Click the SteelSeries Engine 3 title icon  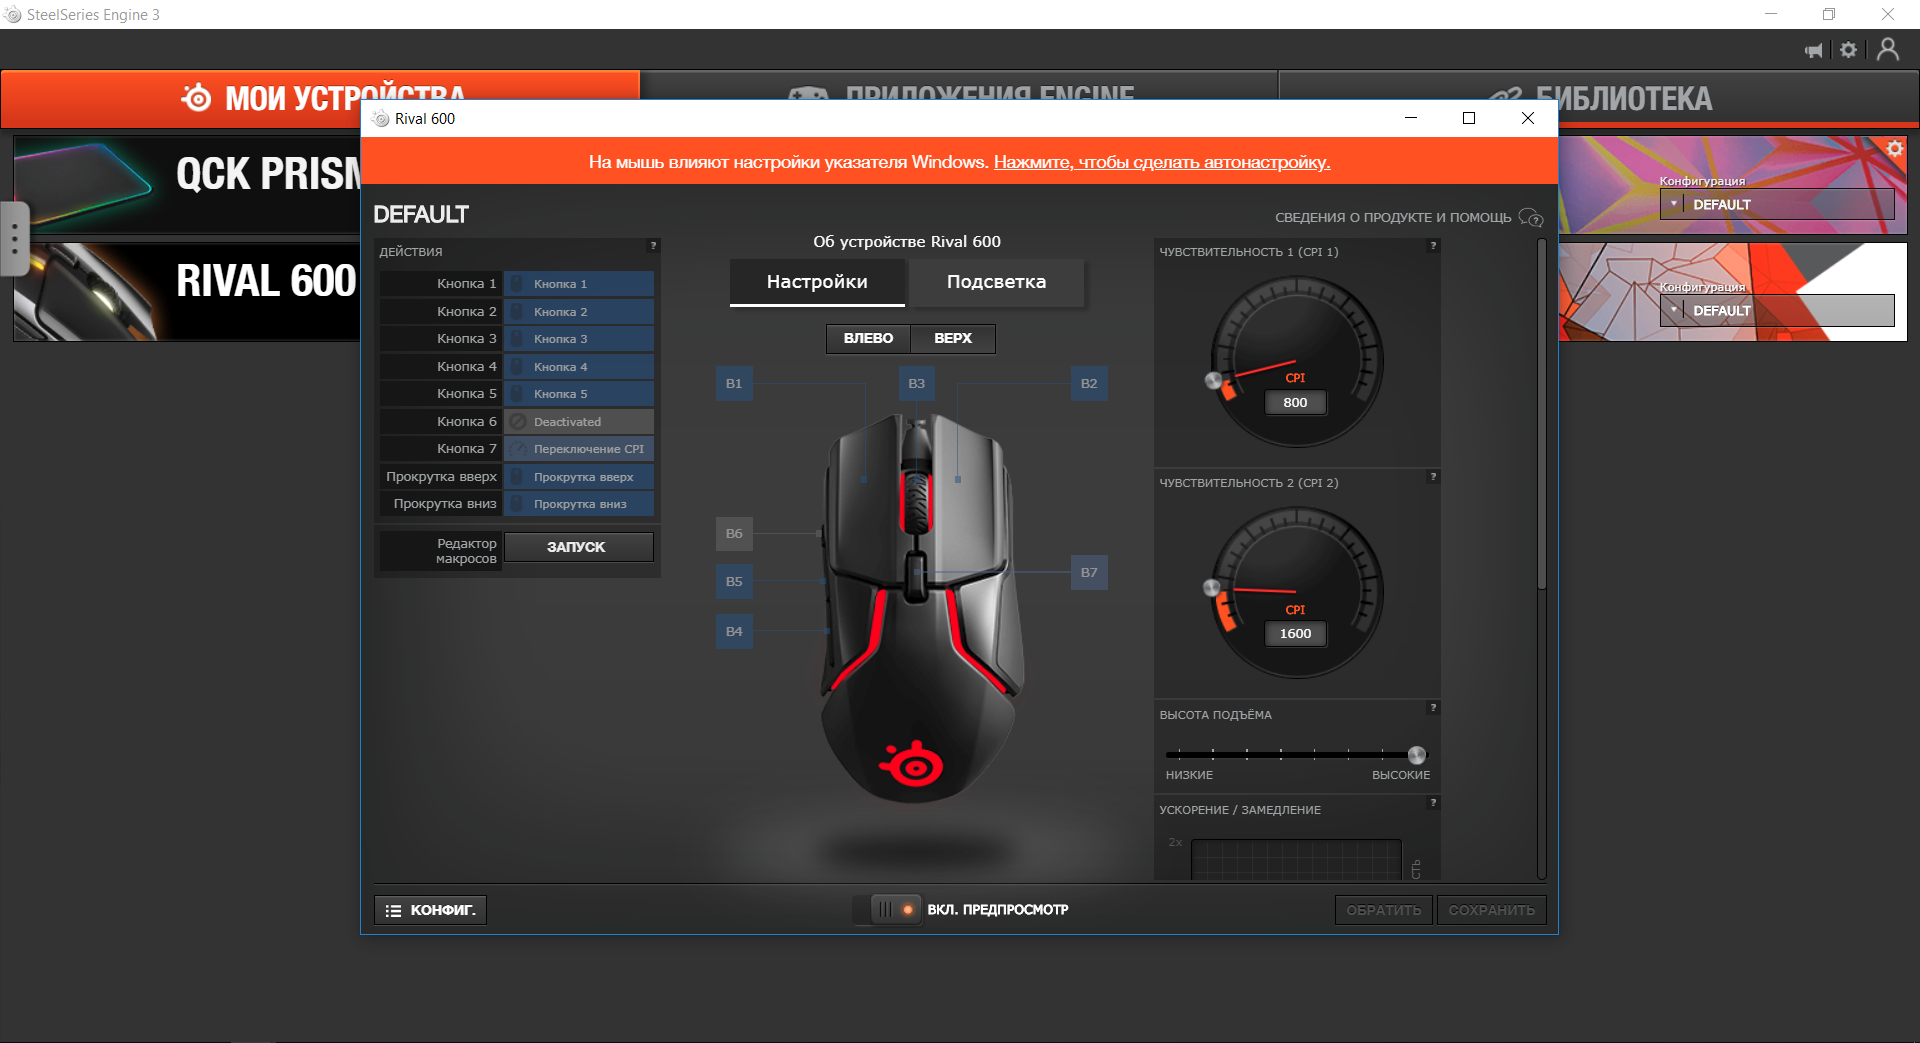(x=13, y=15)
